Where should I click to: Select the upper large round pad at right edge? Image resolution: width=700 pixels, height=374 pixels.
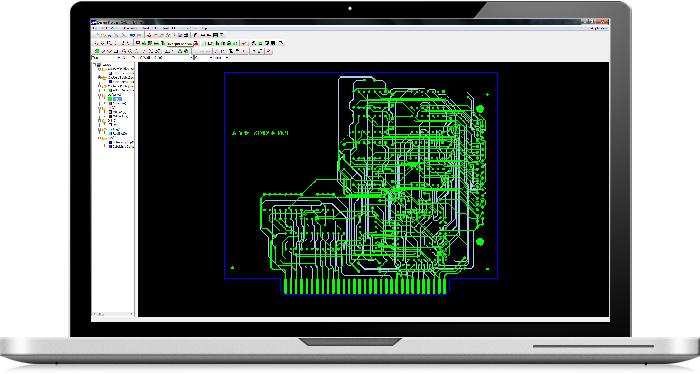pos(480,109)
